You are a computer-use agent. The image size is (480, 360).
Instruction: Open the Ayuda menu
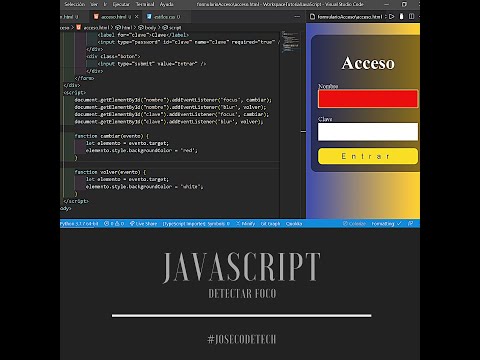point(166,4)
